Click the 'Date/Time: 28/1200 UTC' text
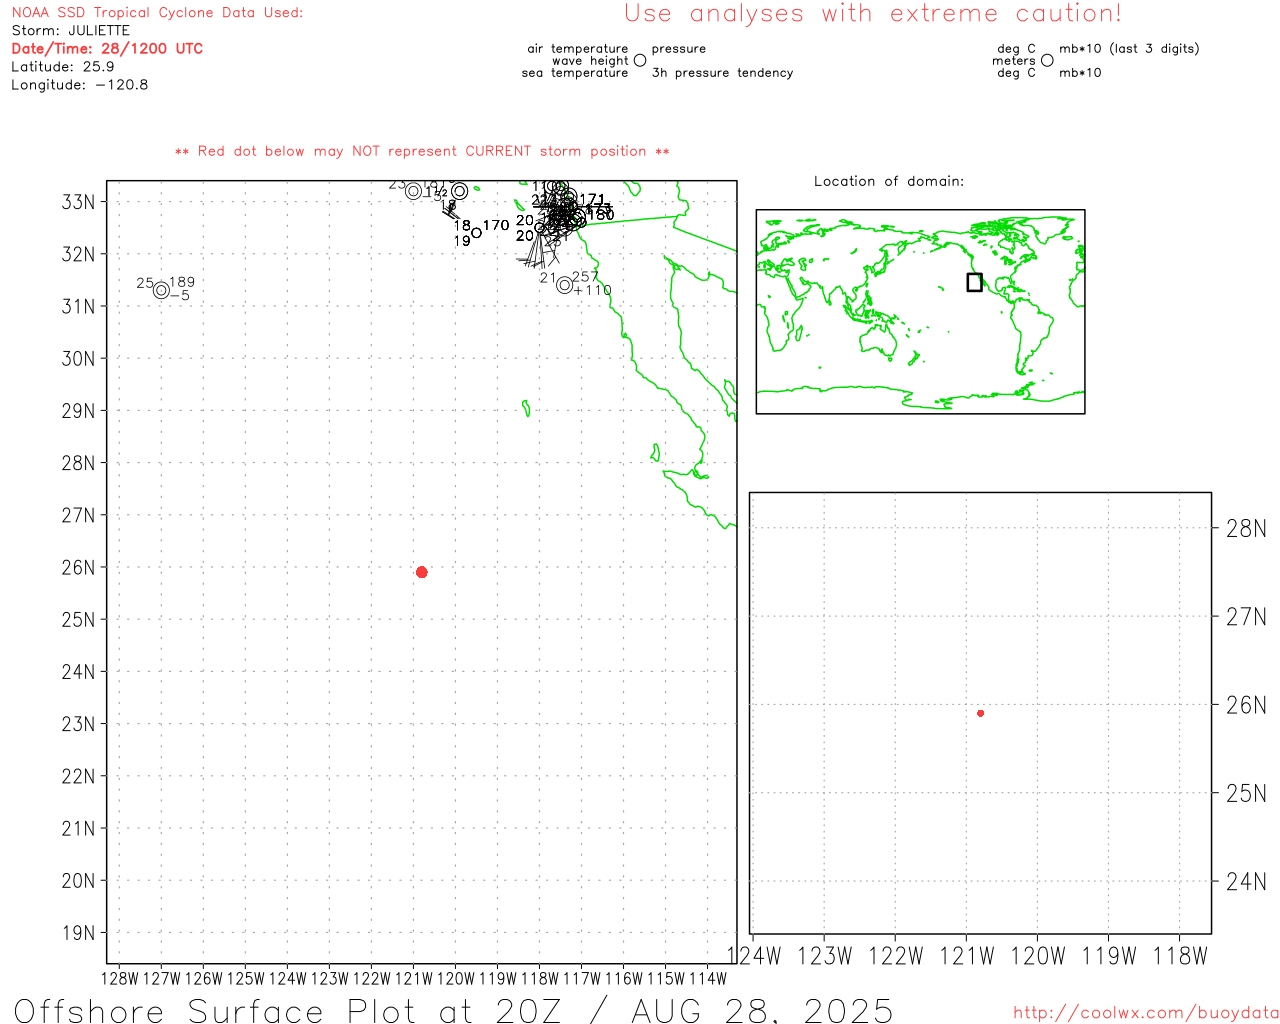This screenshot has height=1024, width=1280. [x=107, y=48]
